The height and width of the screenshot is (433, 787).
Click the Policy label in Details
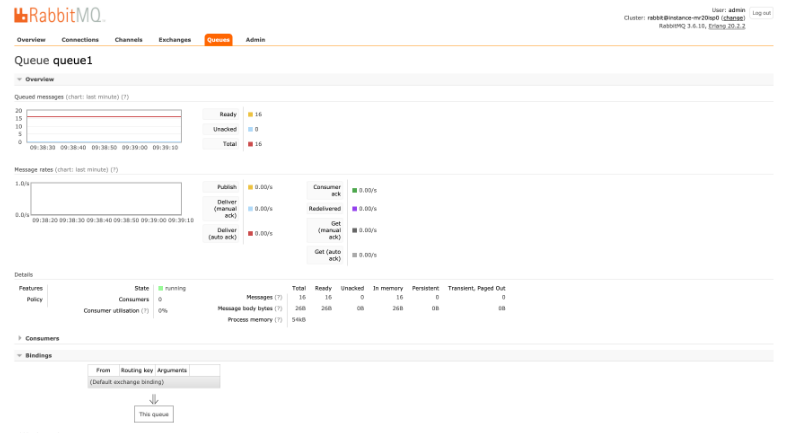(x=35, y=300)
